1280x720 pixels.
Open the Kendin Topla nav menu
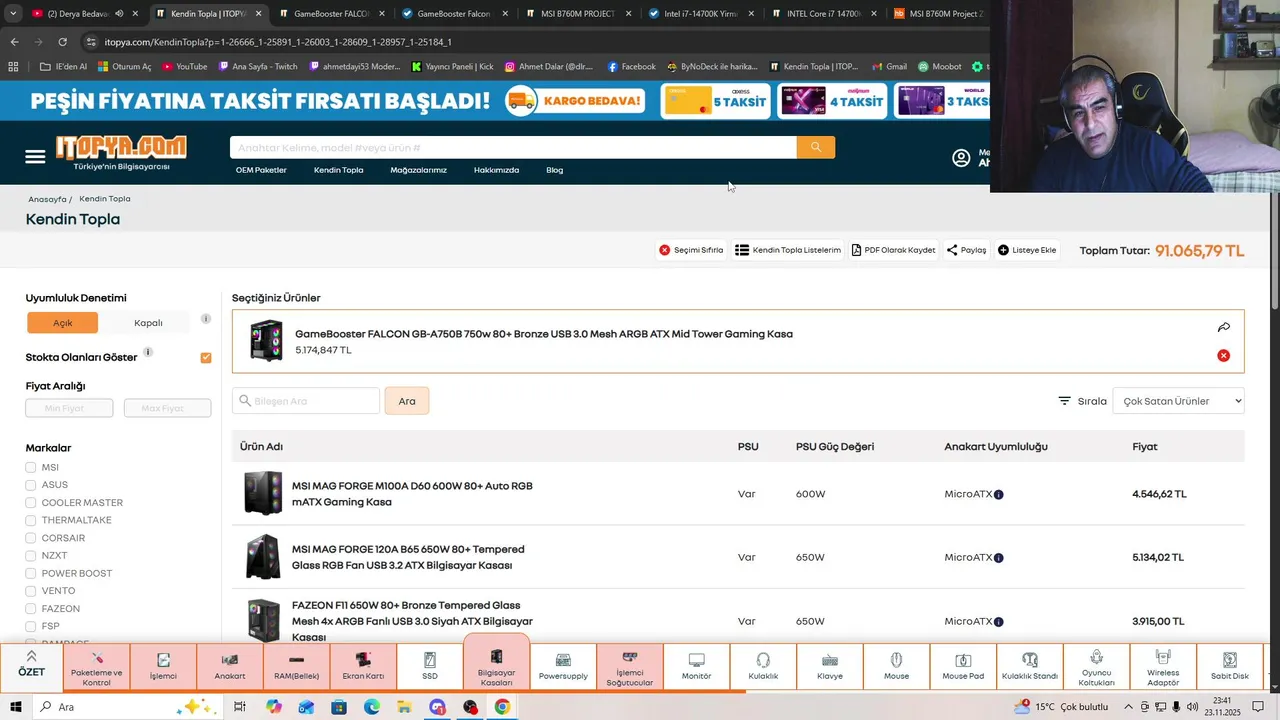[x=338, y=170]
